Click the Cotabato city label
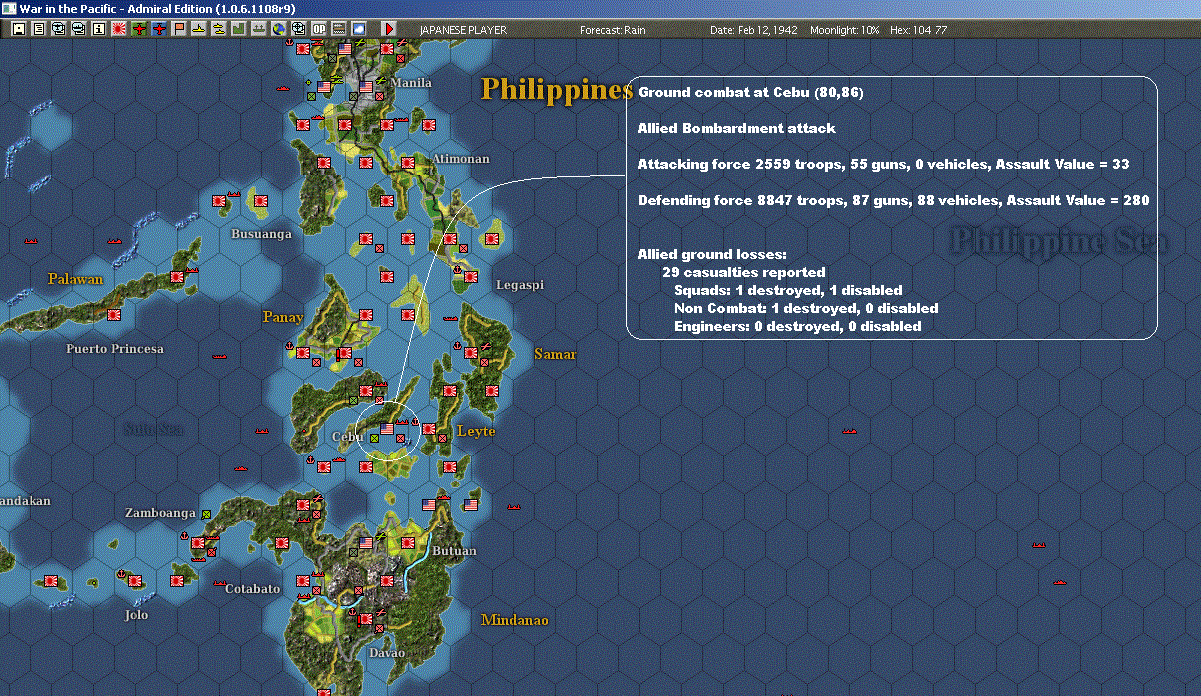 click(x=252, y=589)
